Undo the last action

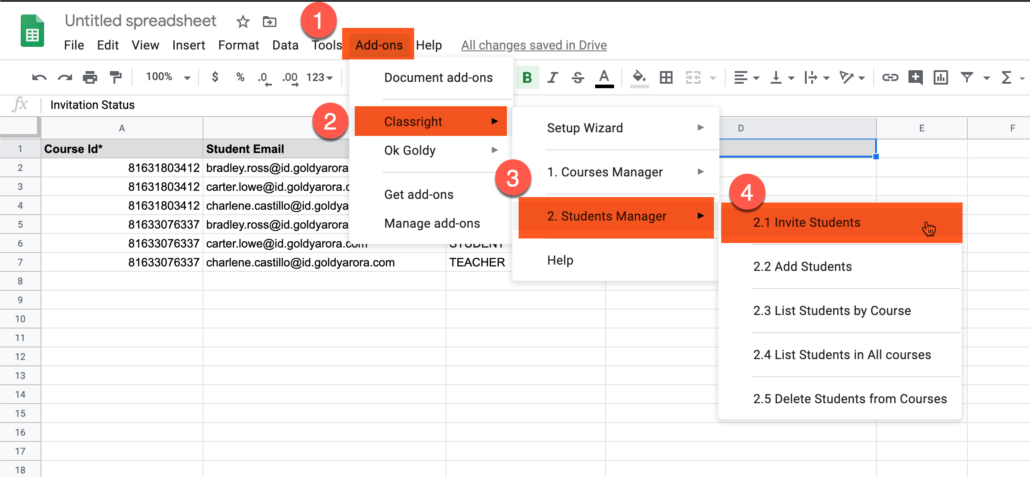click(39, 78)
